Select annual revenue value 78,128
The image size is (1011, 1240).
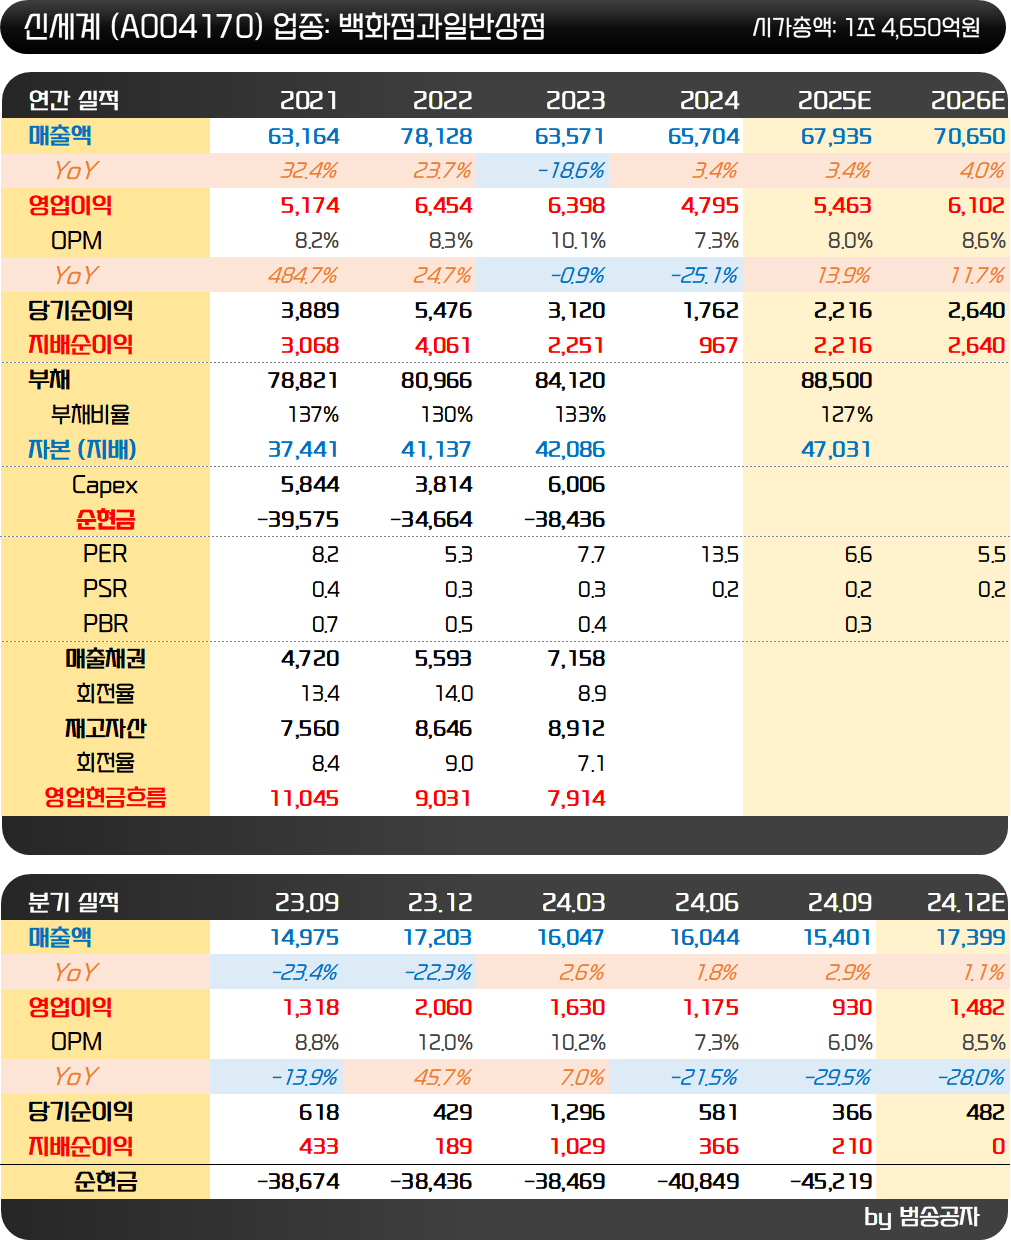pyautogui.click(x=437, y=136)
